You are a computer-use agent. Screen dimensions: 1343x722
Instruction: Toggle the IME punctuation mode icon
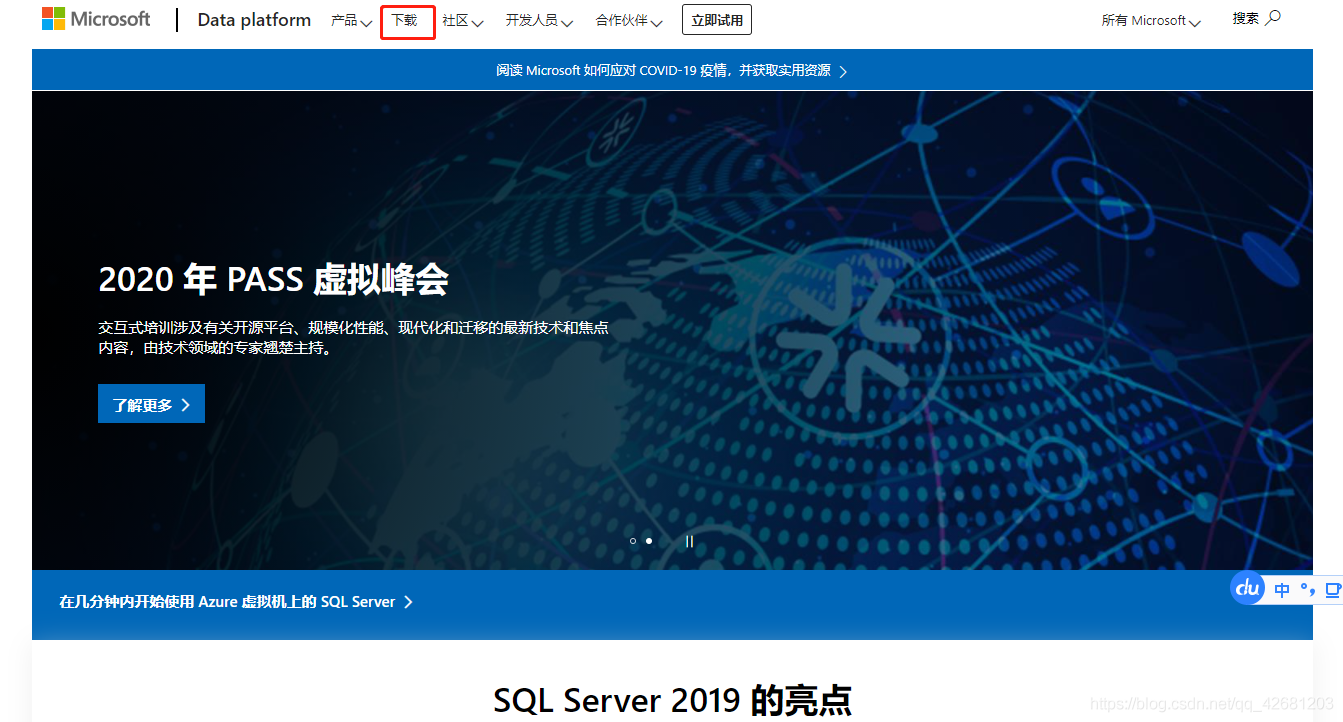(x=1308, y=590)
